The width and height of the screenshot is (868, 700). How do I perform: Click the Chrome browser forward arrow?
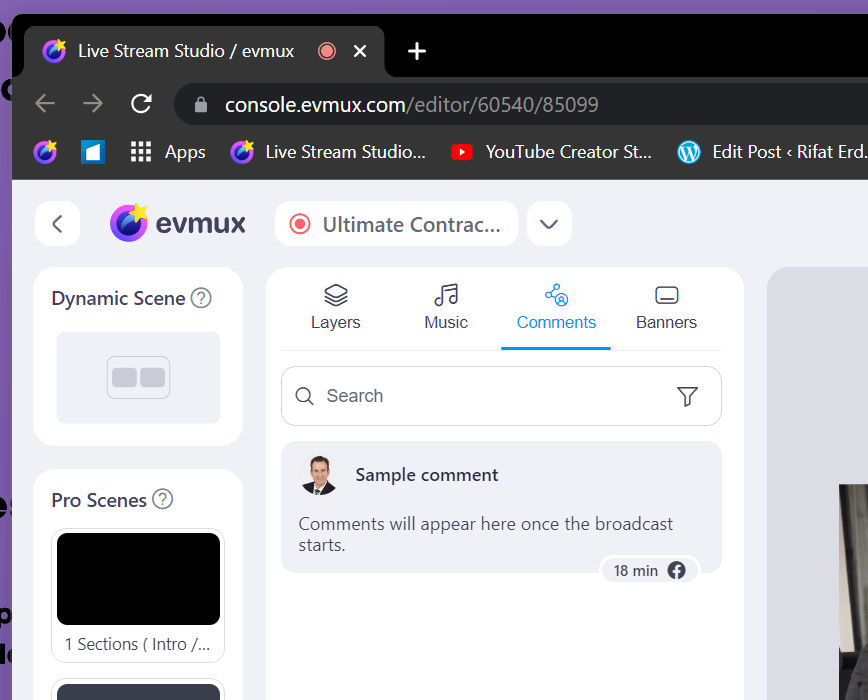[93, 103]
